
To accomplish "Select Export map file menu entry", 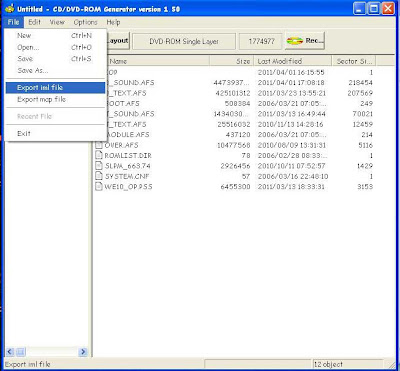I will (x=55, y=99).
